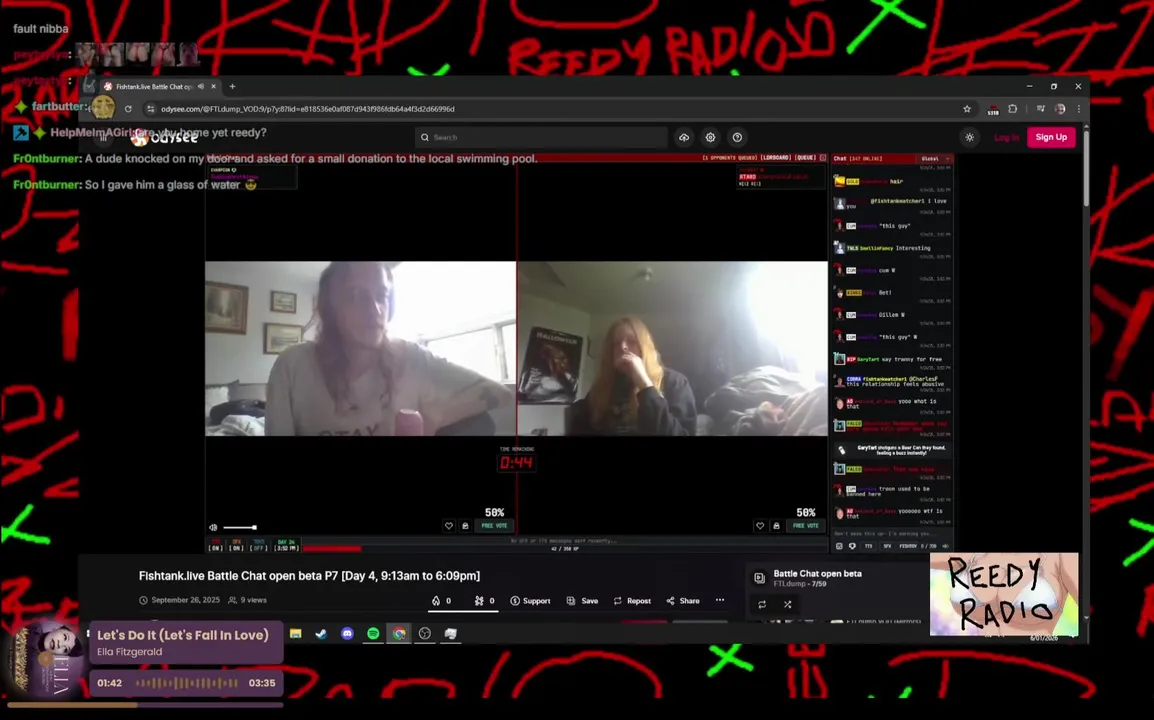
Task: Click the left heart icon
Action: [449, 526]
